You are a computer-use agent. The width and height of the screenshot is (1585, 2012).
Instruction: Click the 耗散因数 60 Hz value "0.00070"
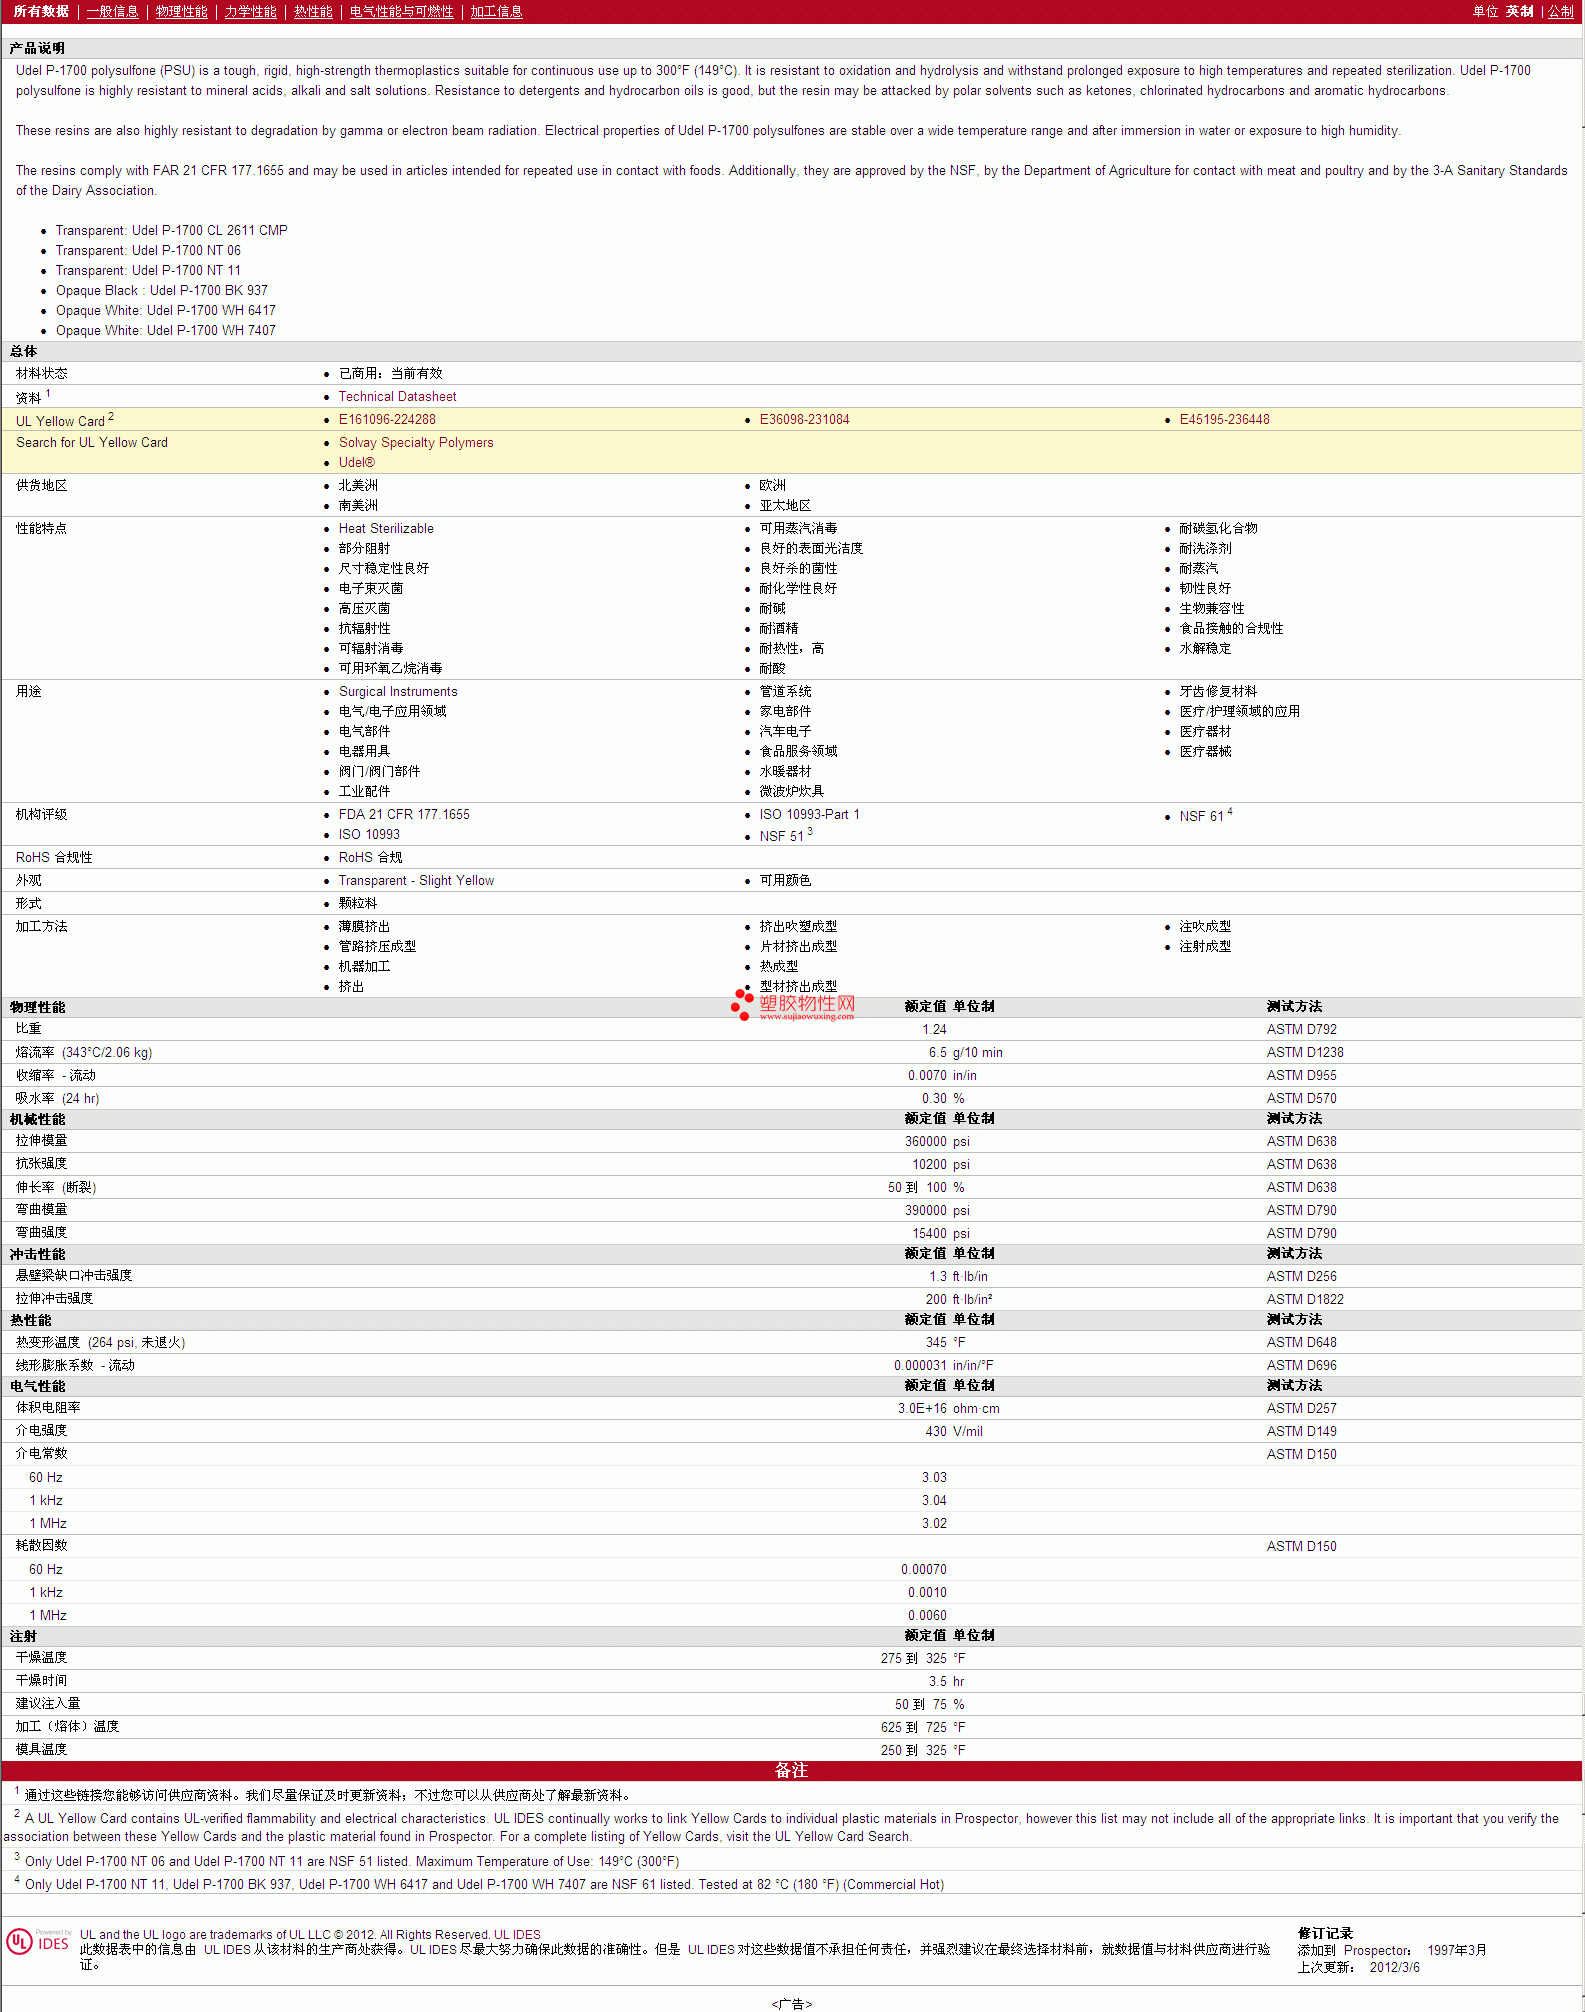tap(923, 1570)
